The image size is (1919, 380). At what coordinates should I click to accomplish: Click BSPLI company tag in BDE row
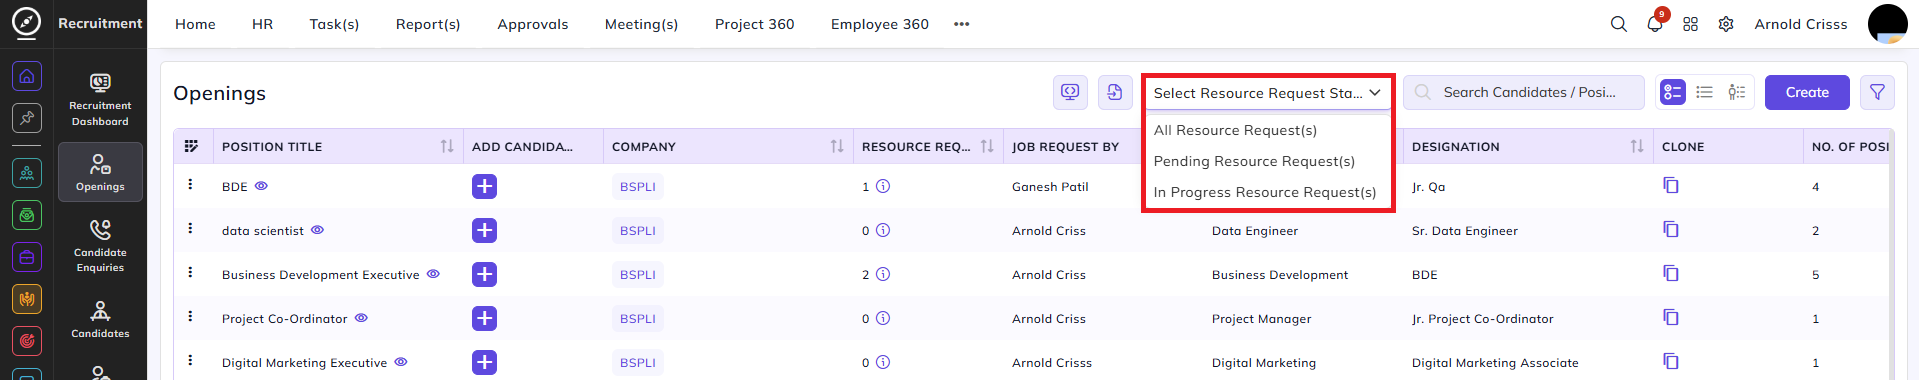coord(638,187)
